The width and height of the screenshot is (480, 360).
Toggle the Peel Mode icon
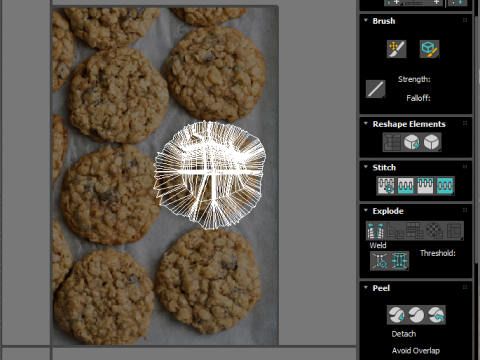pyautogui.click(x=416, y=315)
